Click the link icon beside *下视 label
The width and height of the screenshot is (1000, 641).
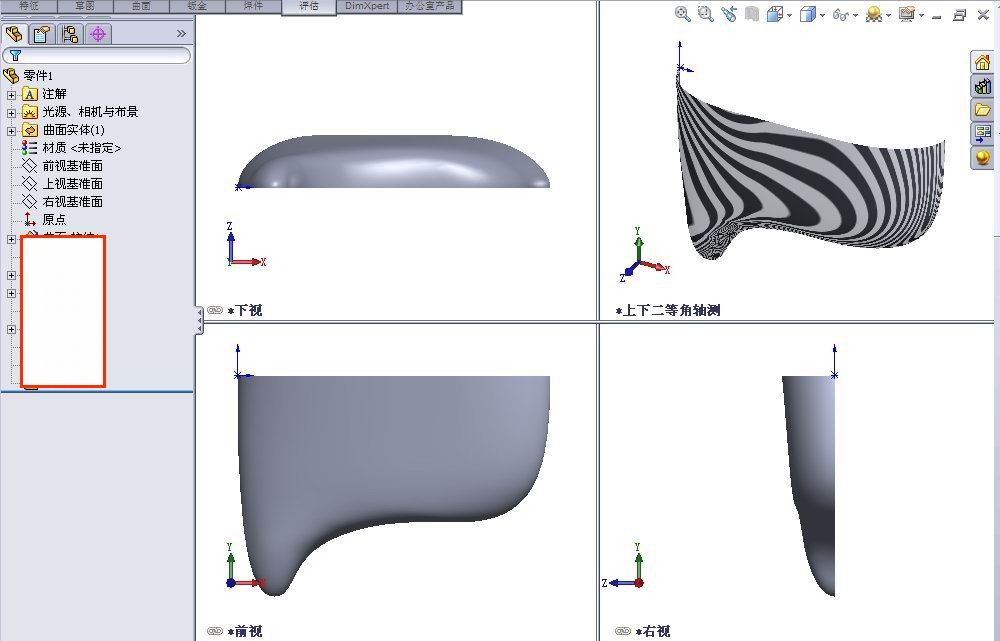pyautogui.click(x=215, y=310)
